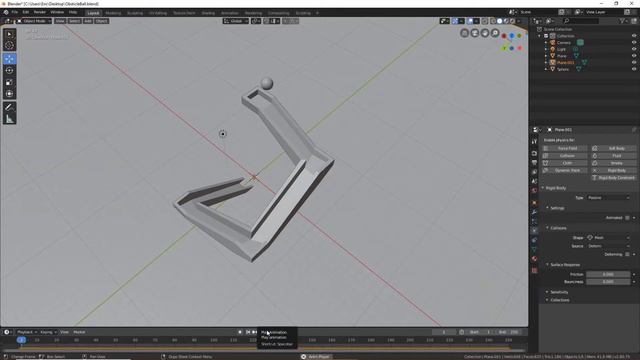
Task: Open the Object Mode dropdown
Action: [x=34, y=21]
